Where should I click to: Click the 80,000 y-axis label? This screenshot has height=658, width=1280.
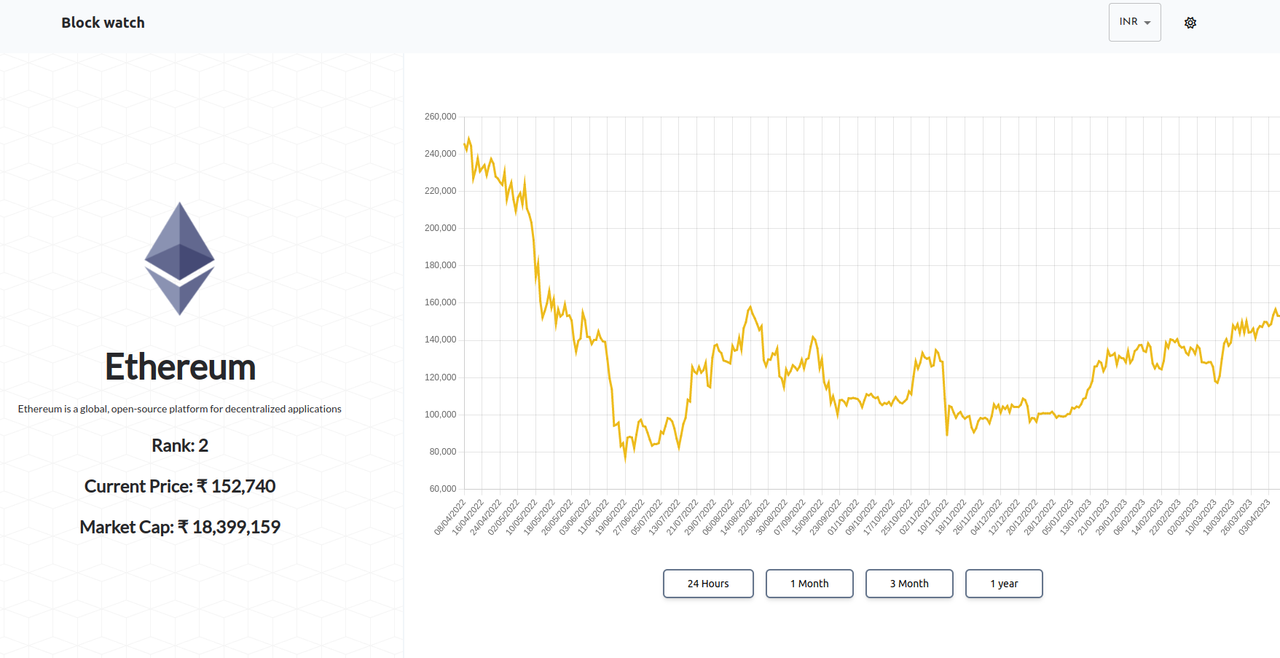[x=443, y=452]
